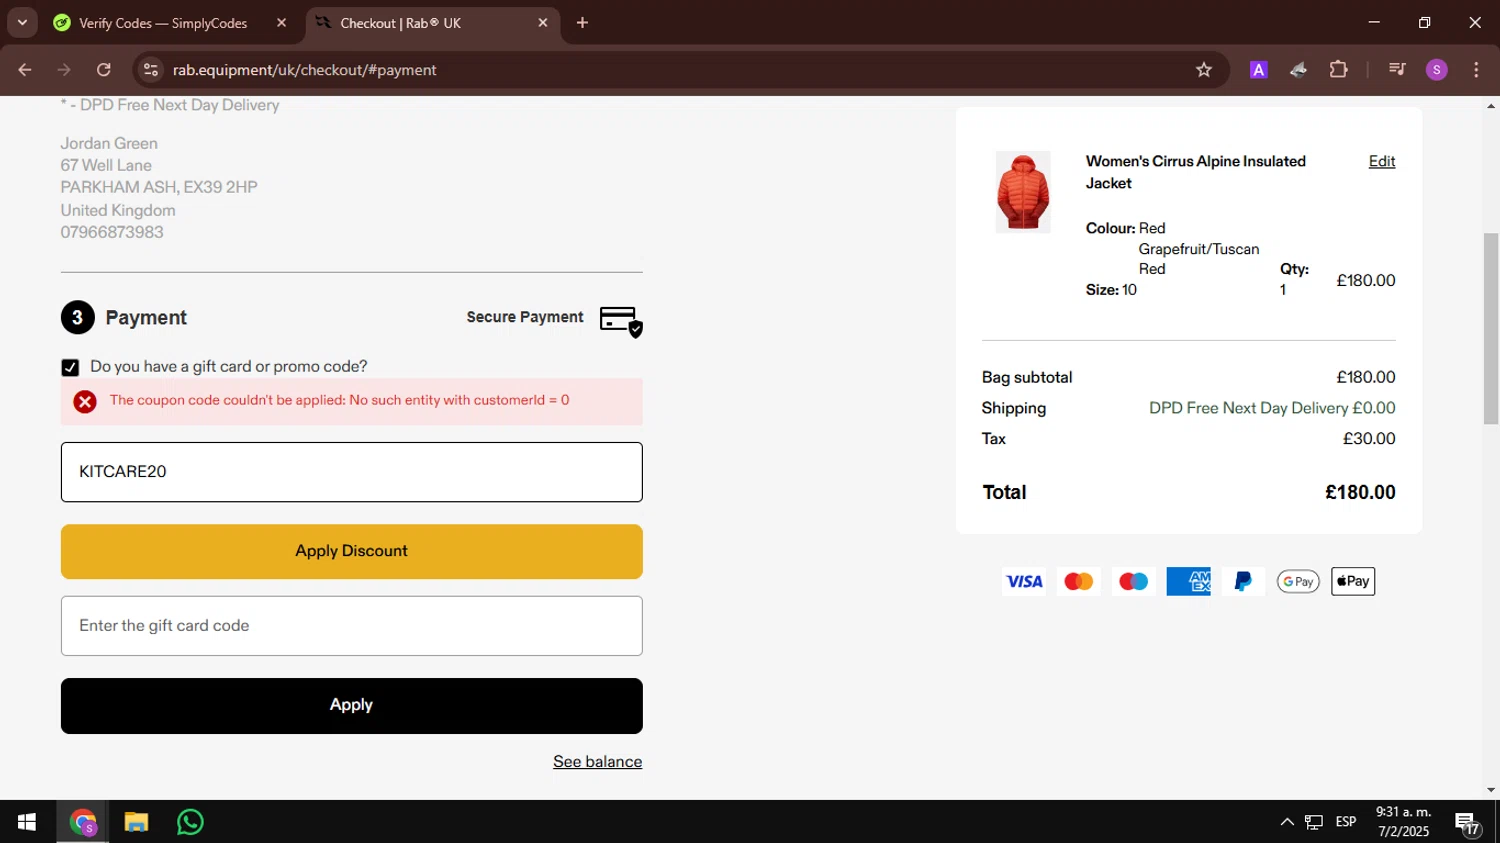Click the Mastercard payment logo
The image size is (1500, 843).
tap(1079, 581)
